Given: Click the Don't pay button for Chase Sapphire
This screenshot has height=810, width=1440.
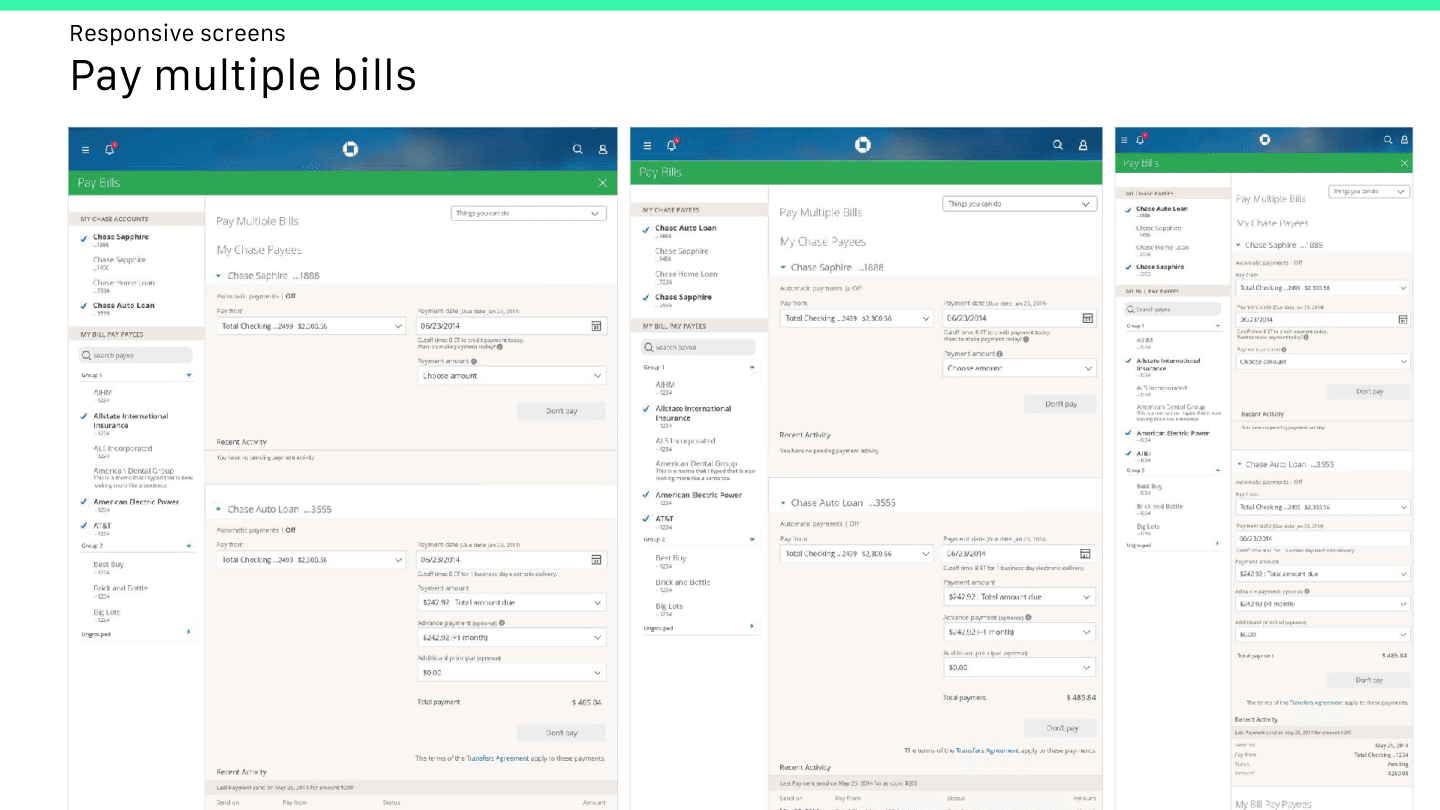Looking at the screenshot, I should click(560, 410).
